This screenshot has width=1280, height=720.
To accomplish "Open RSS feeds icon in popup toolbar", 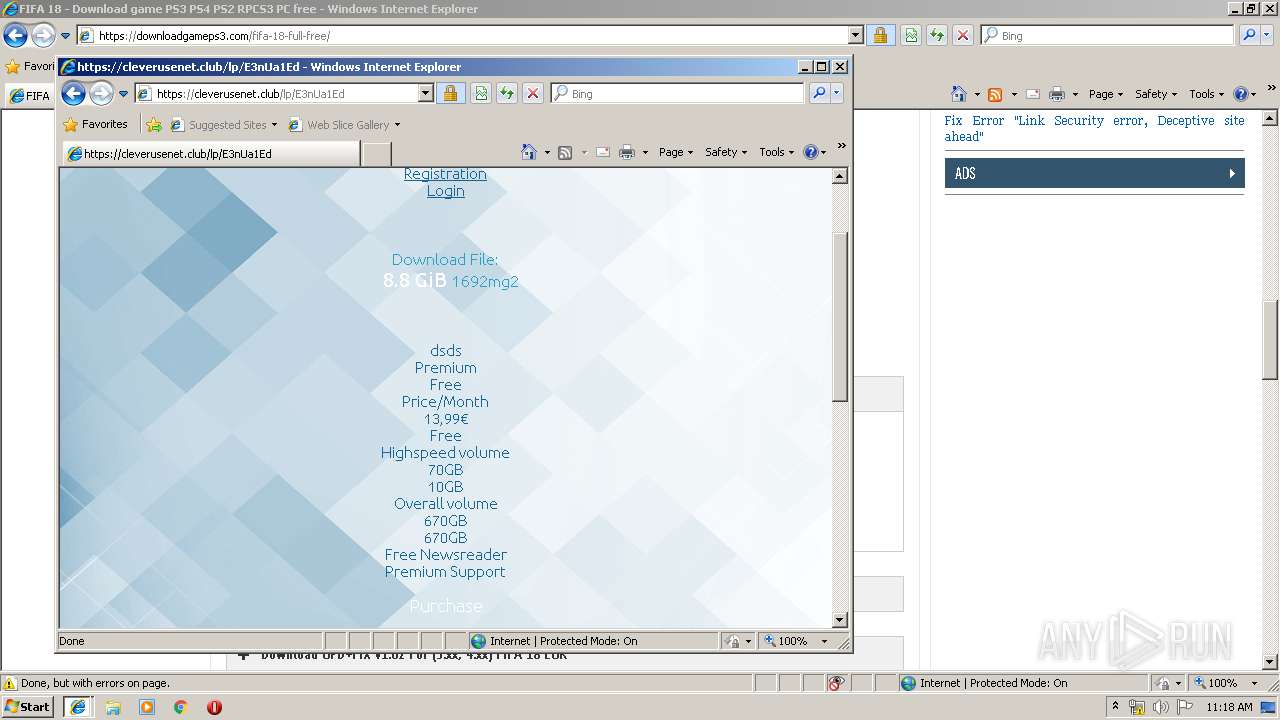I will [x=565, y=152].
